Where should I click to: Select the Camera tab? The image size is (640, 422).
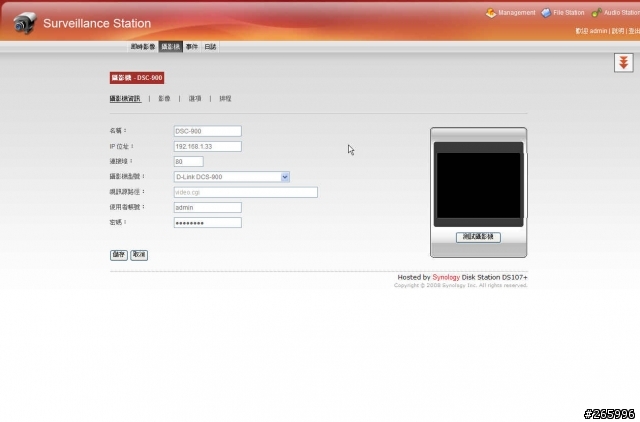pyautogui.click(x=171, y=47)
